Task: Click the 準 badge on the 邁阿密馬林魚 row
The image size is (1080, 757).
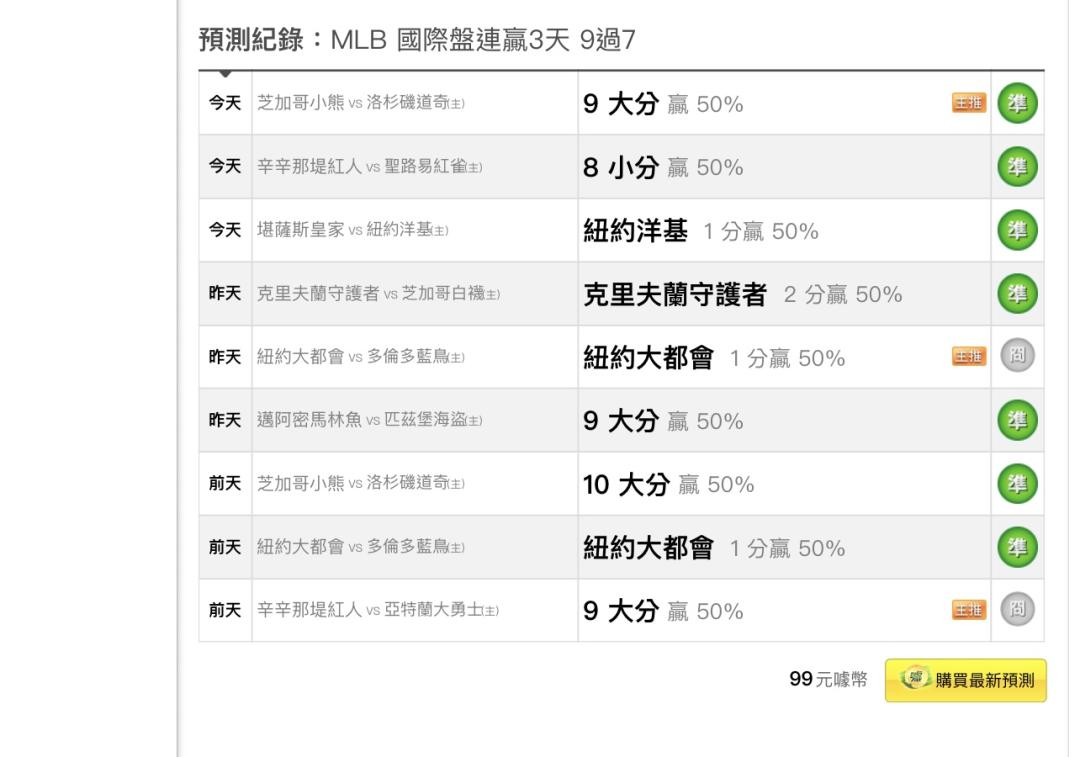Action: pos(1018,421)
